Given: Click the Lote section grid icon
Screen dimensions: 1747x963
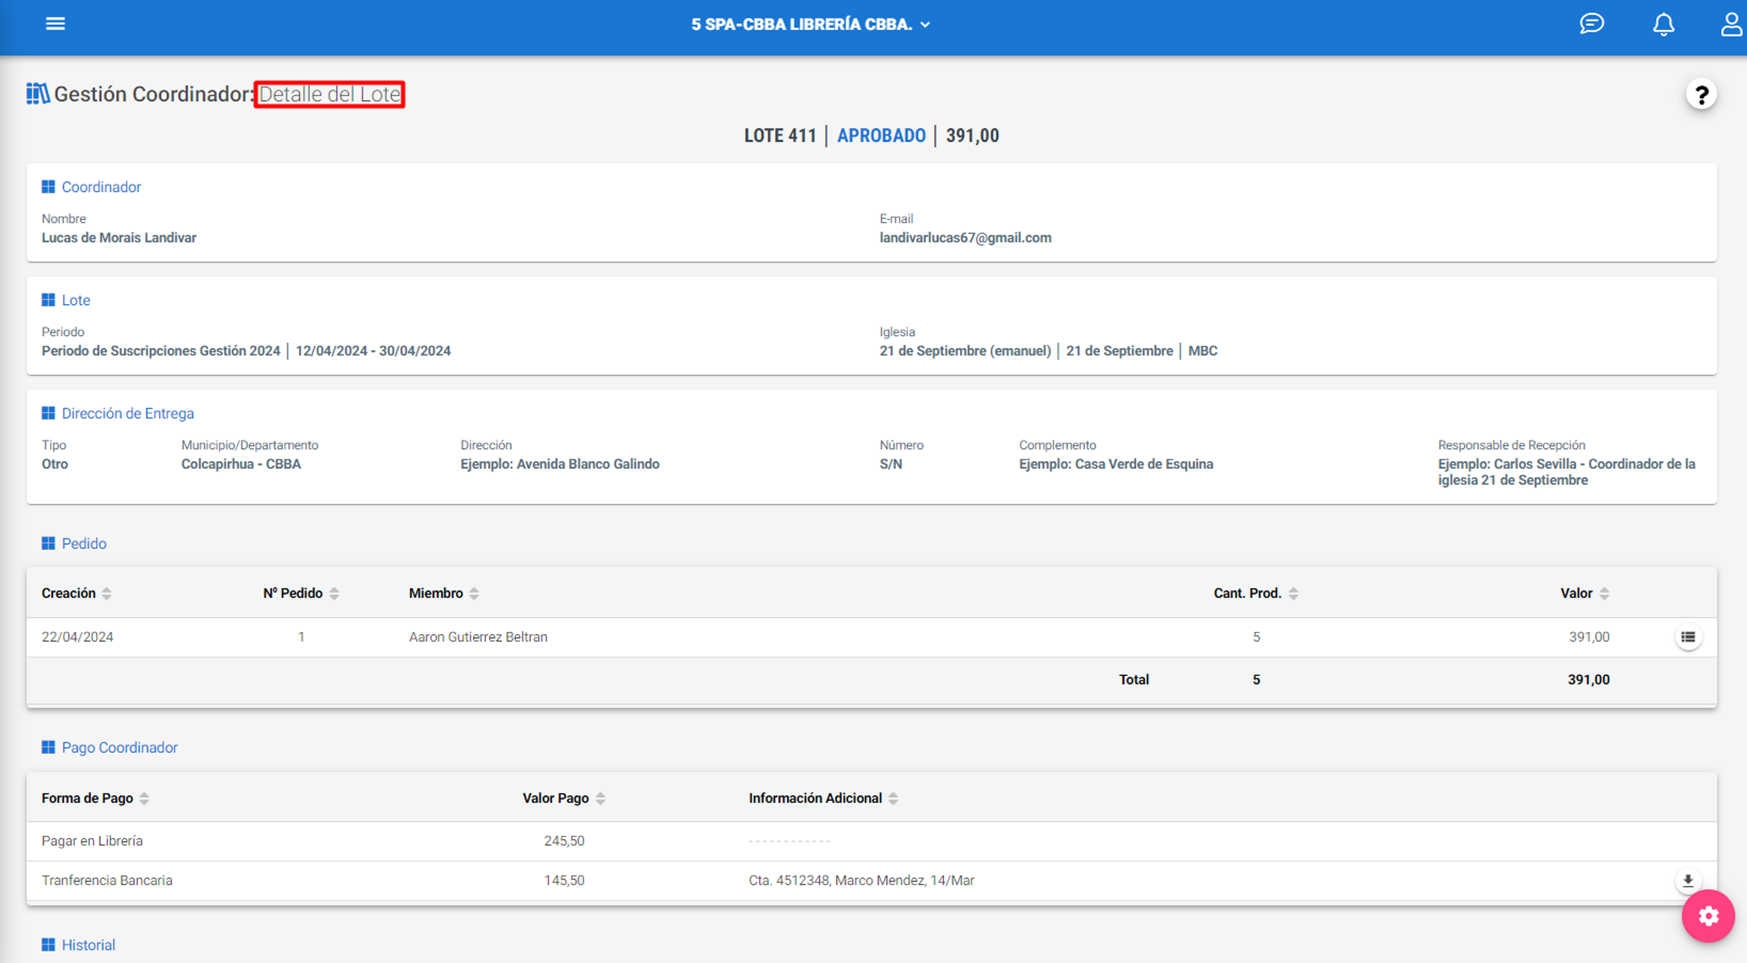Looking at the screenshot, I should point(48,300).
